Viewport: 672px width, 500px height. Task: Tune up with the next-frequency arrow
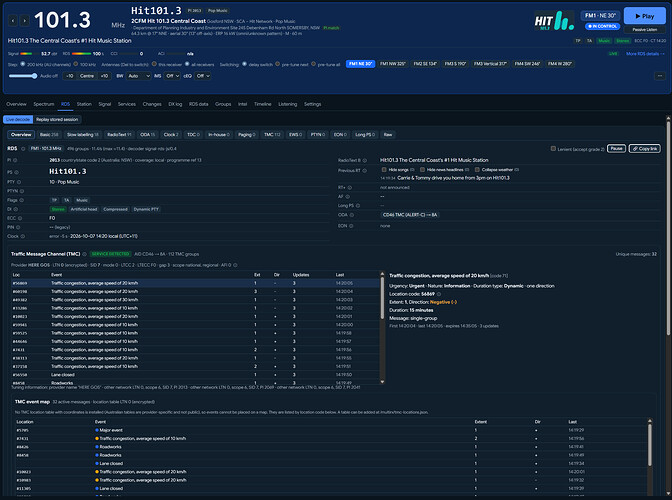[x=25, y=20]
